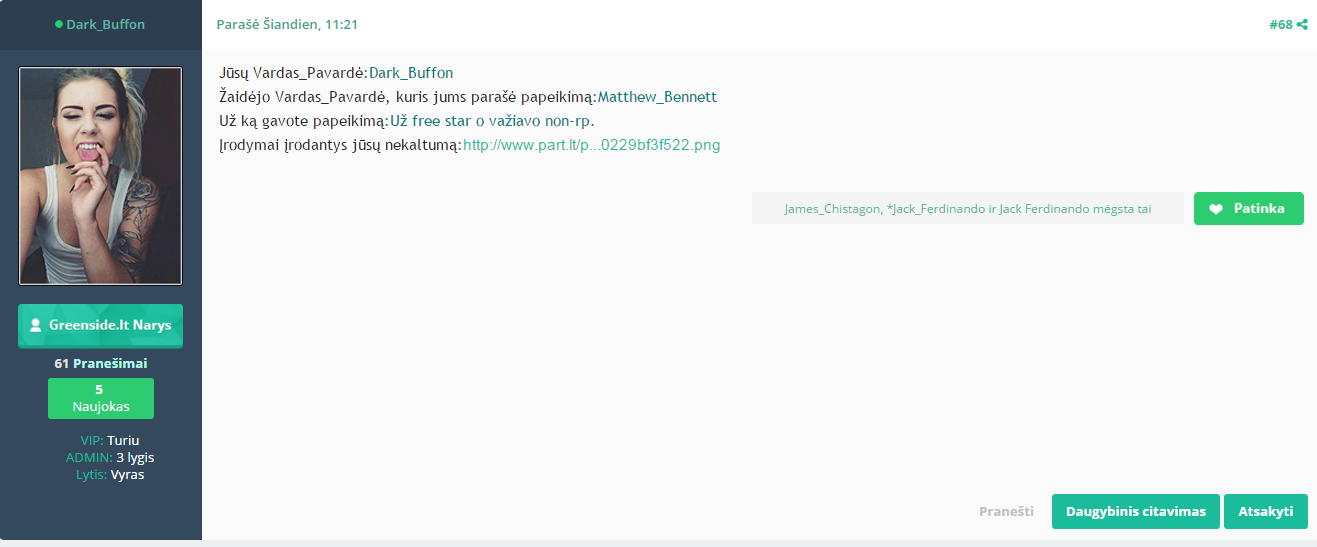Click the Patinka like button
Screen dimensions: 1317x547
coord(1248,209)
